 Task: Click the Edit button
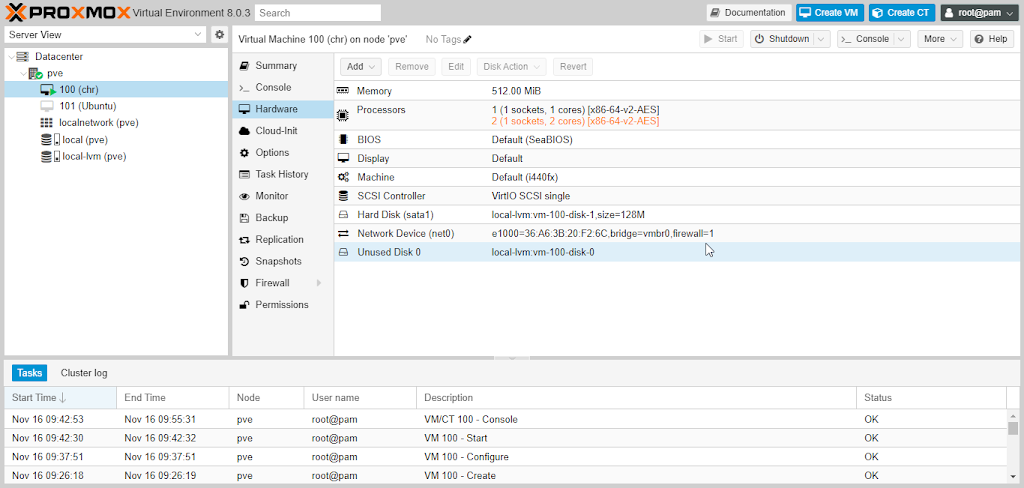coord(456,67)
